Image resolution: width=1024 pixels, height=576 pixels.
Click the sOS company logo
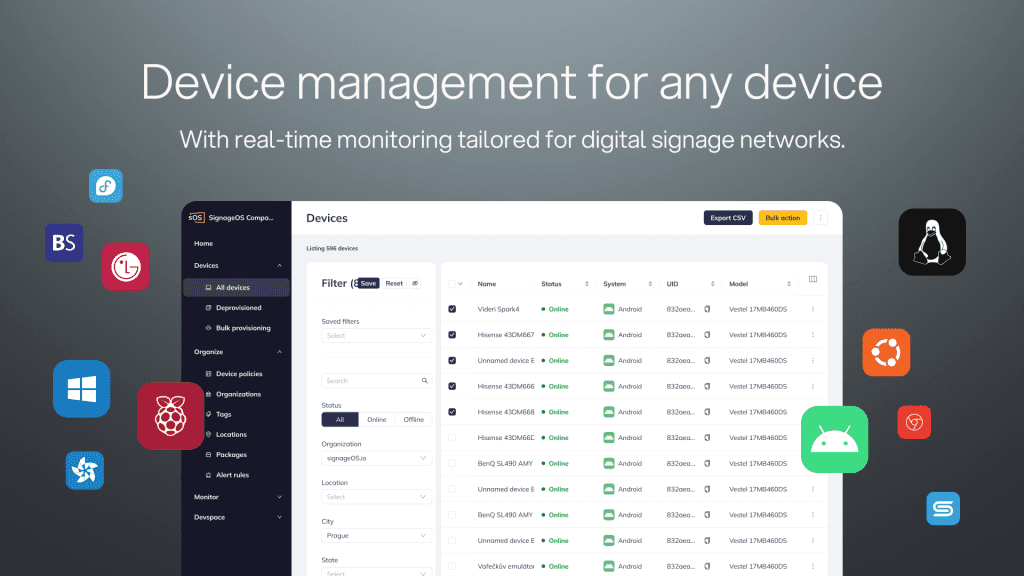196,217
